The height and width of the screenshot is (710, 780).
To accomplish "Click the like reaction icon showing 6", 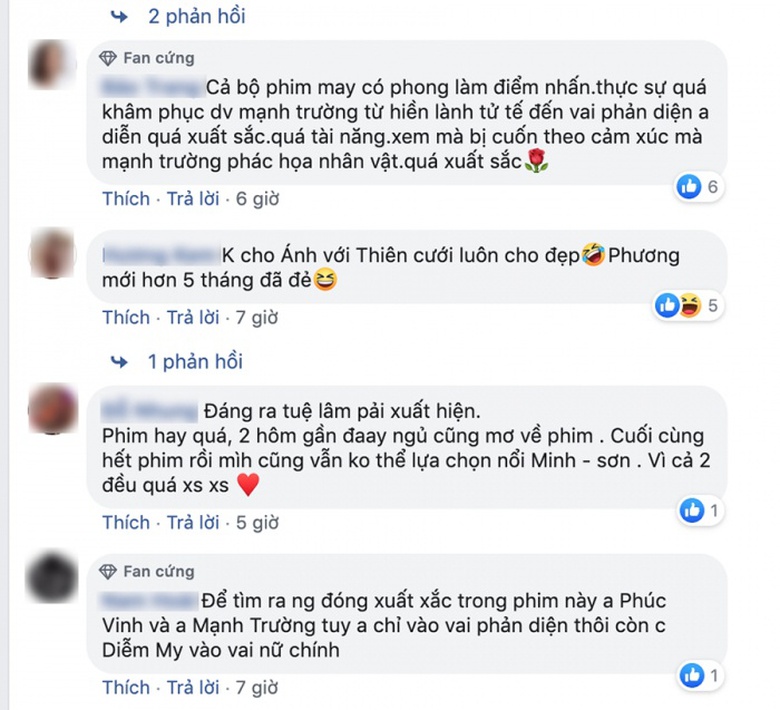I will tap(689, 187).
